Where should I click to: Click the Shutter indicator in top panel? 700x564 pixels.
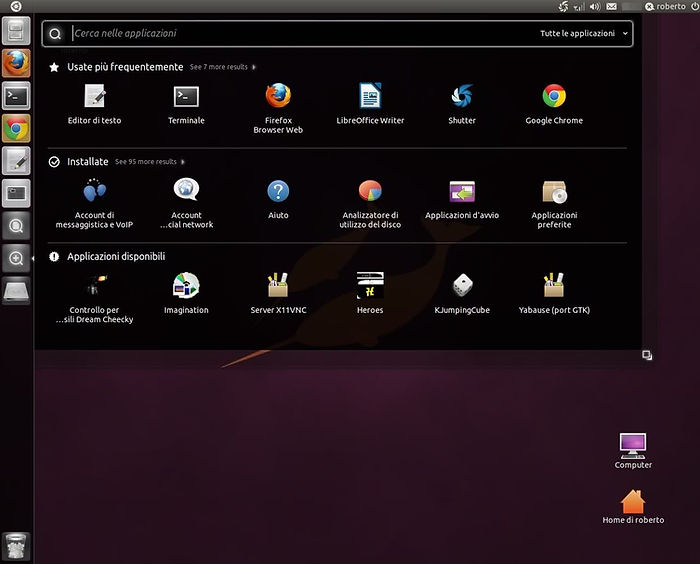pos(563,6)
